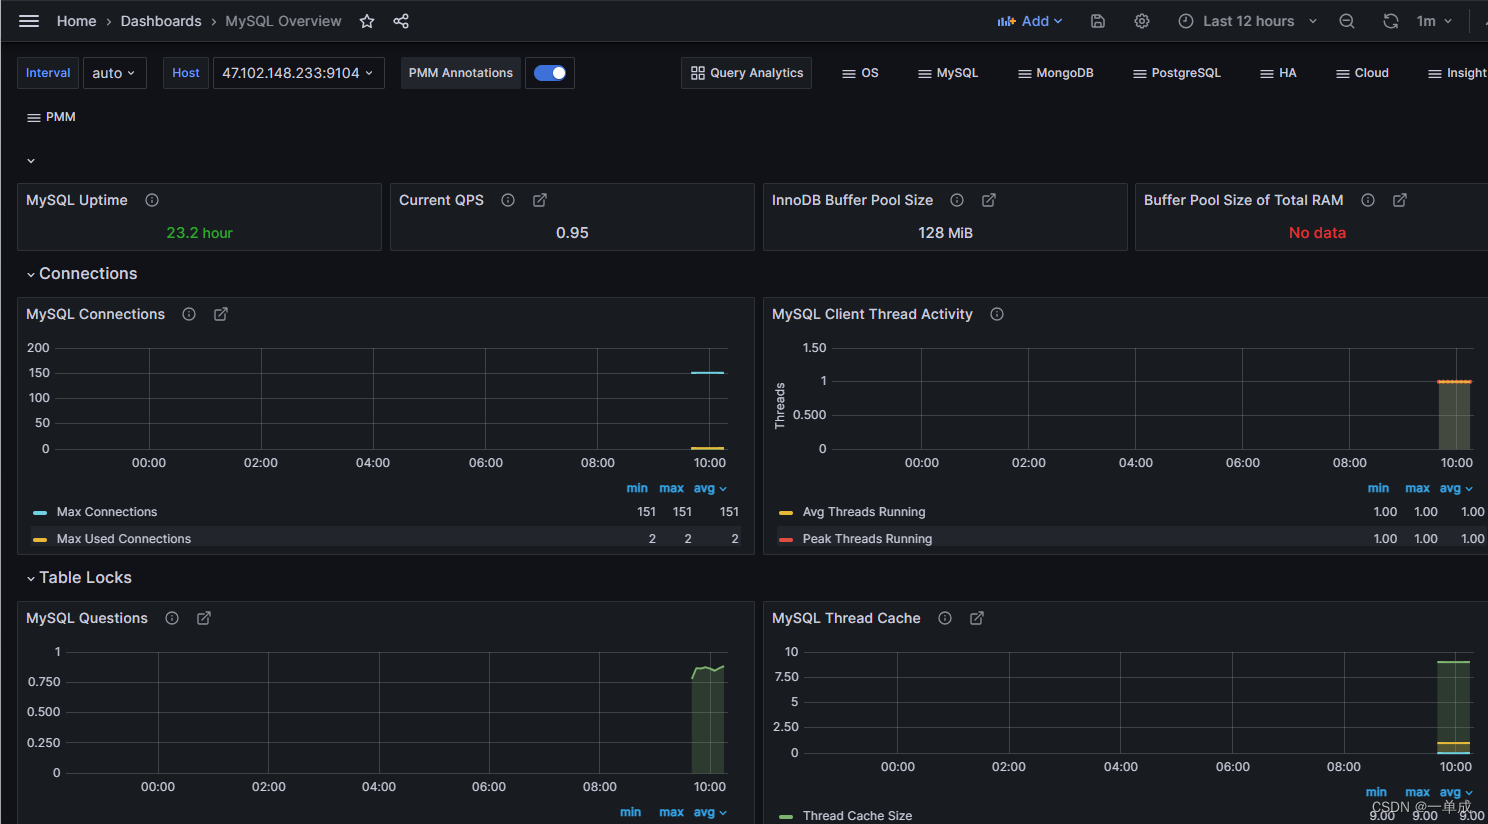Open MySQL Questions external link icon

[204, 618]
